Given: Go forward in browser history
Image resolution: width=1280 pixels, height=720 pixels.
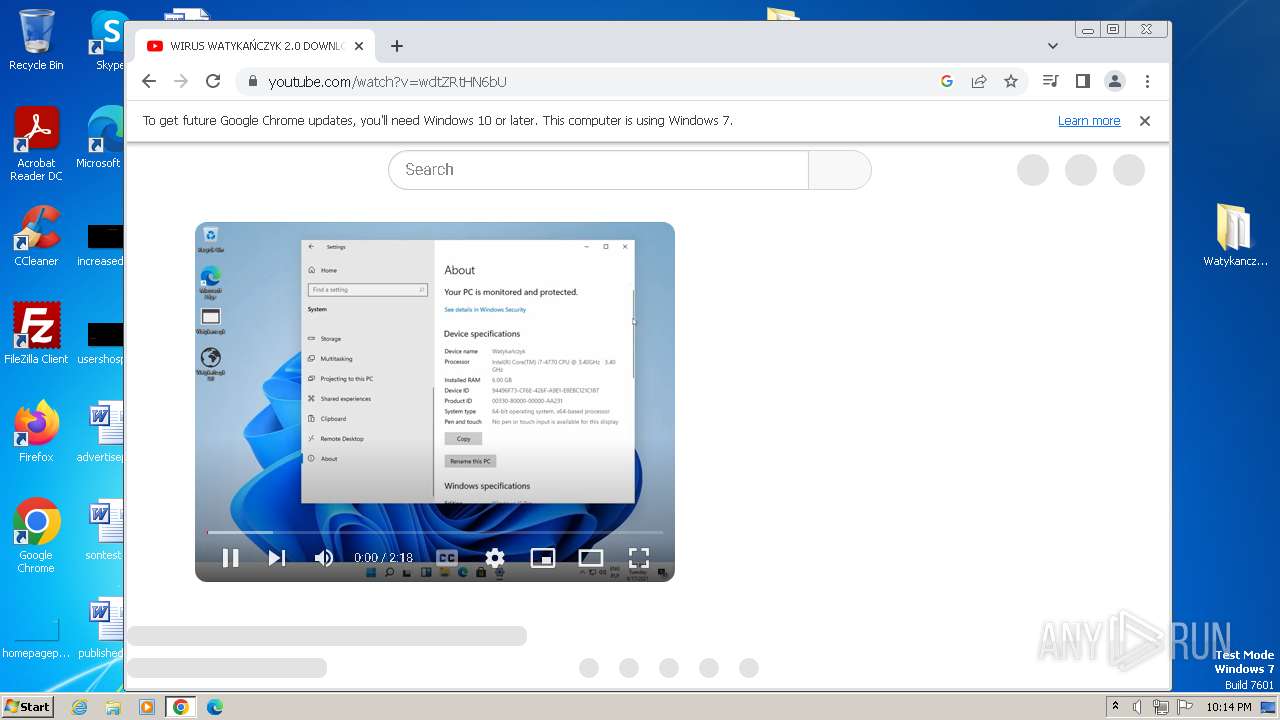Looking at the screenshot, I should 181,81.
